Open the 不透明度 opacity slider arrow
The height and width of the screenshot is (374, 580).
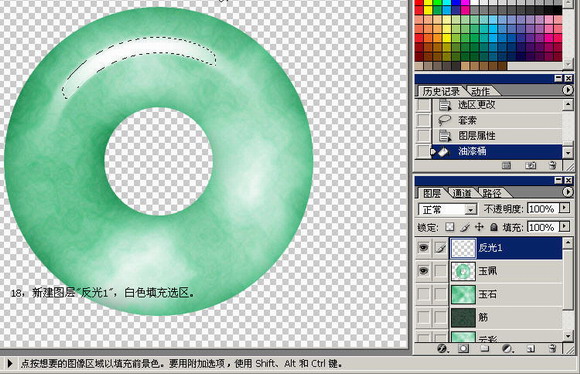(564, 208)
